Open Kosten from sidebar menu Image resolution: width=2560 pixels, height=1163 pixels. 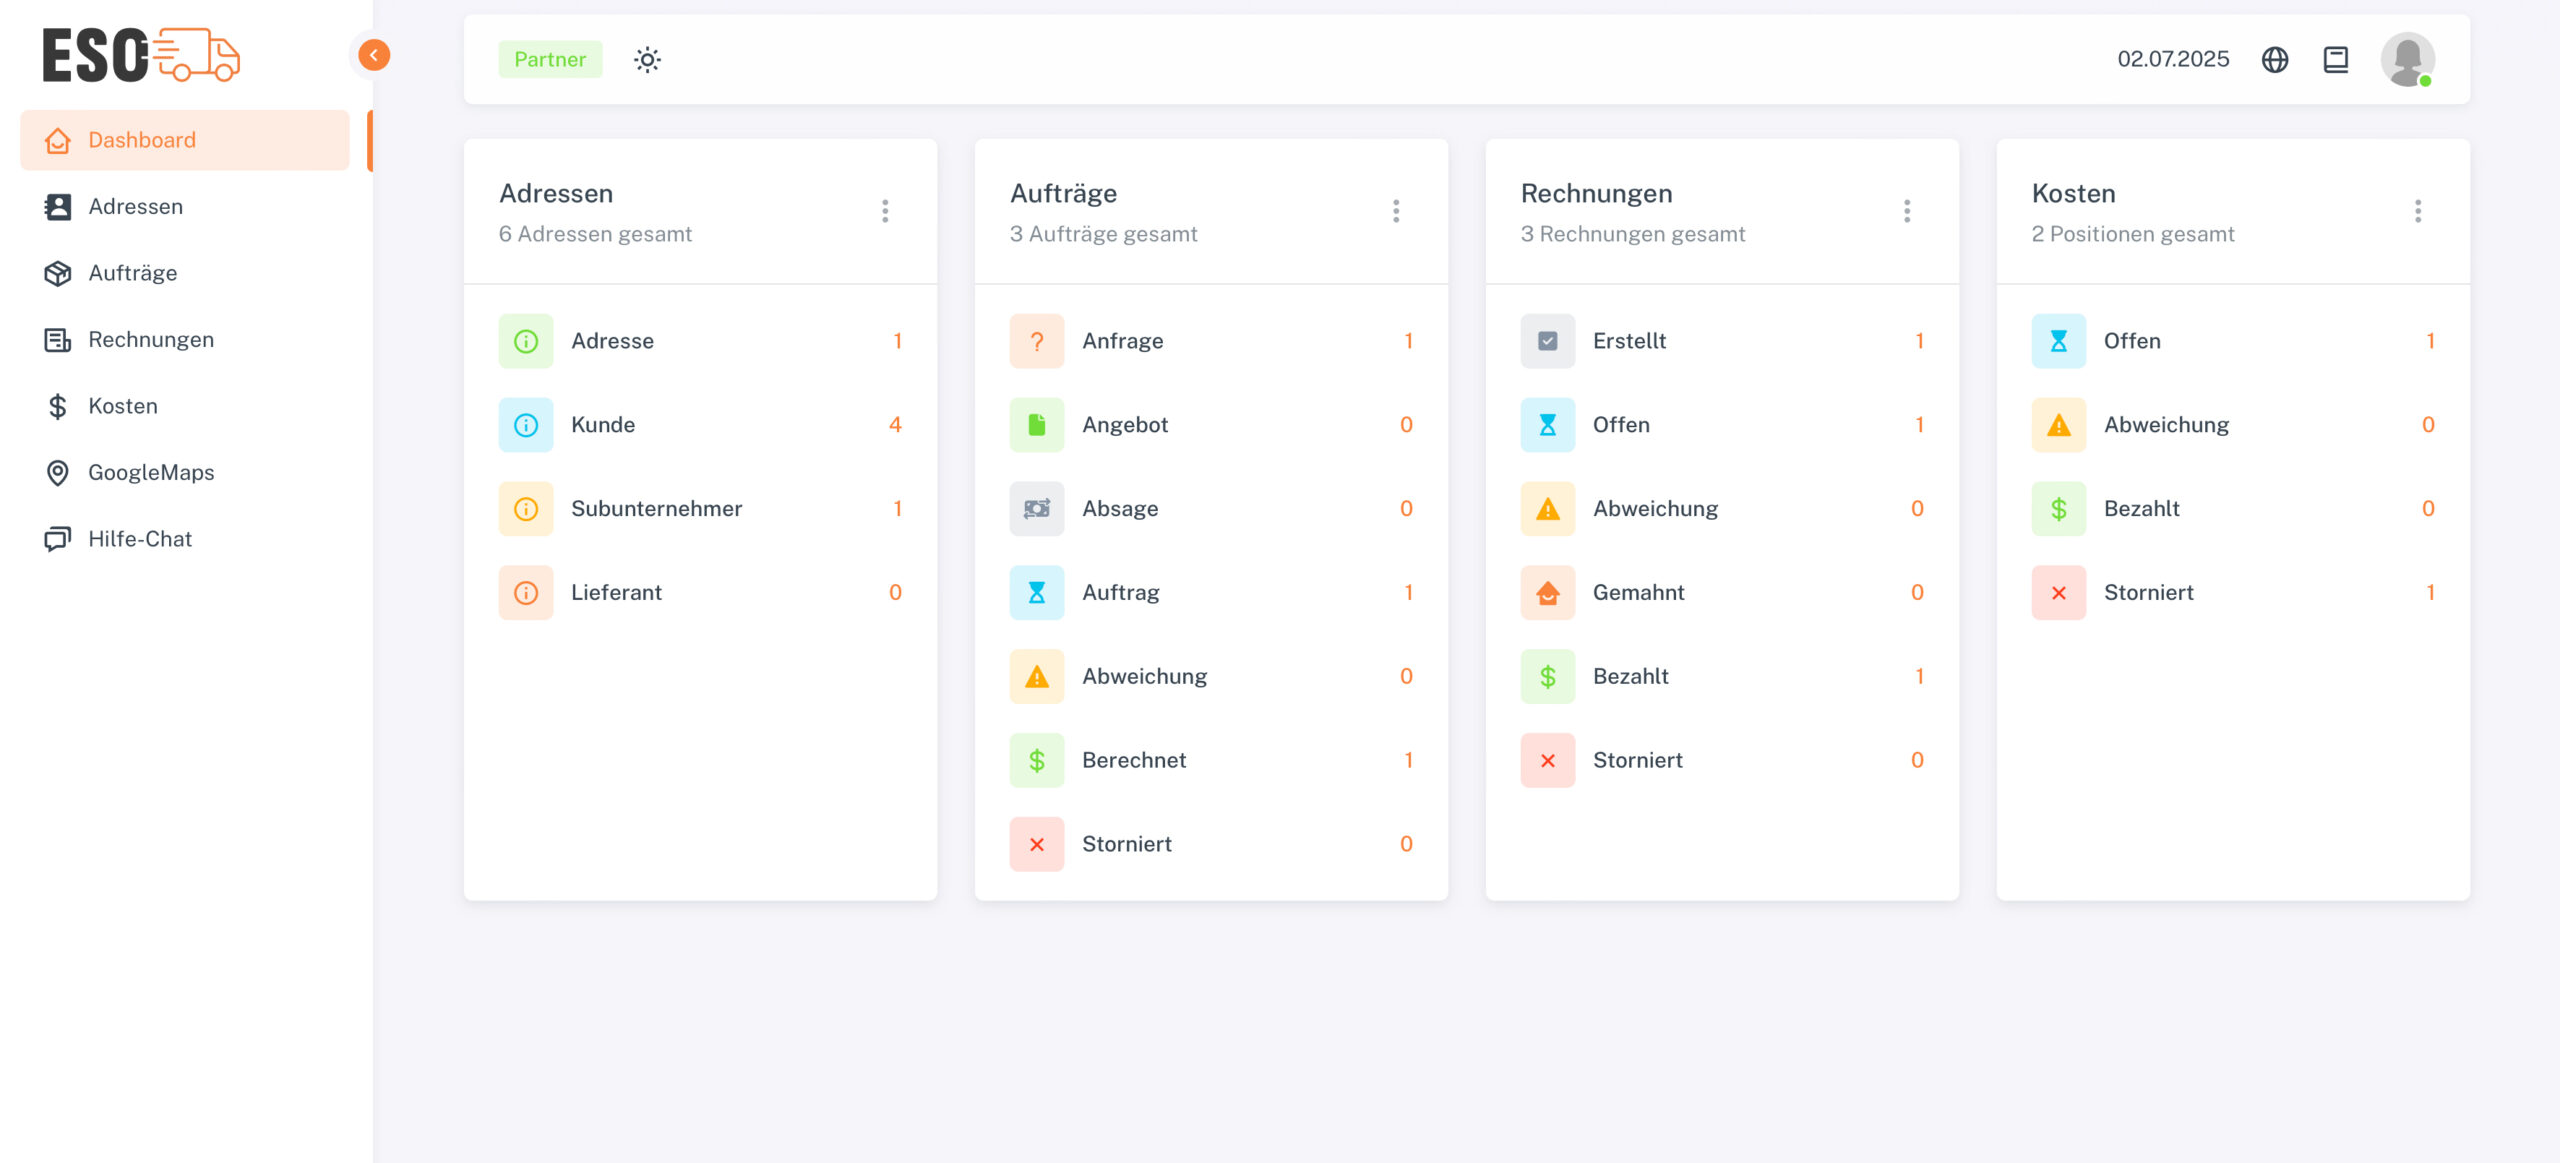coord(185,406)
